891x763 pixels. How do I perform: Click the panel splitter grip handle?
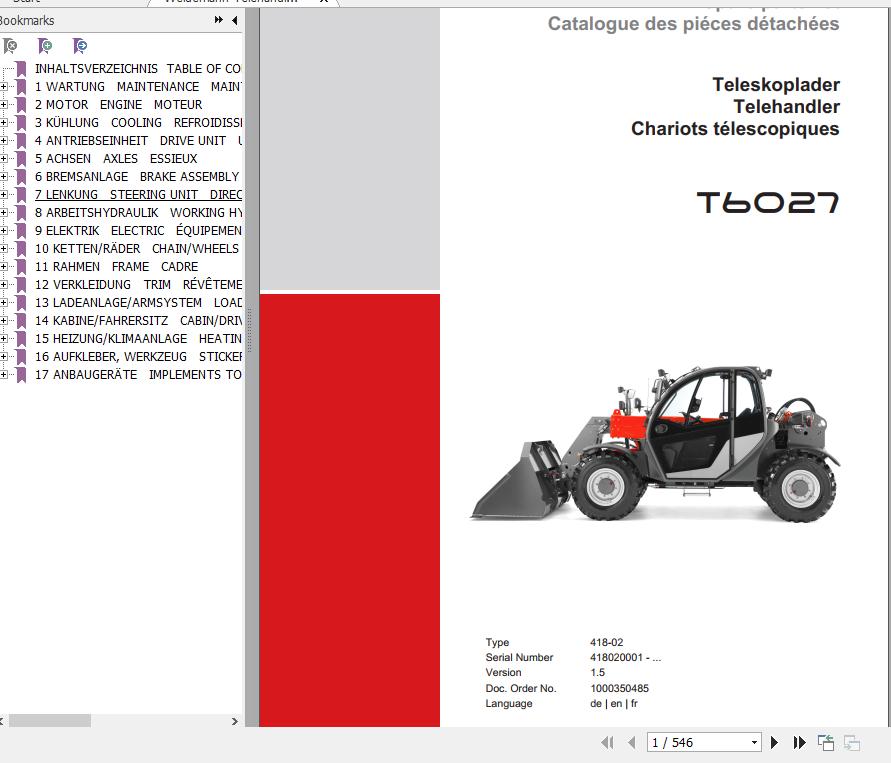pyautogui.click(x=249, y=331)
